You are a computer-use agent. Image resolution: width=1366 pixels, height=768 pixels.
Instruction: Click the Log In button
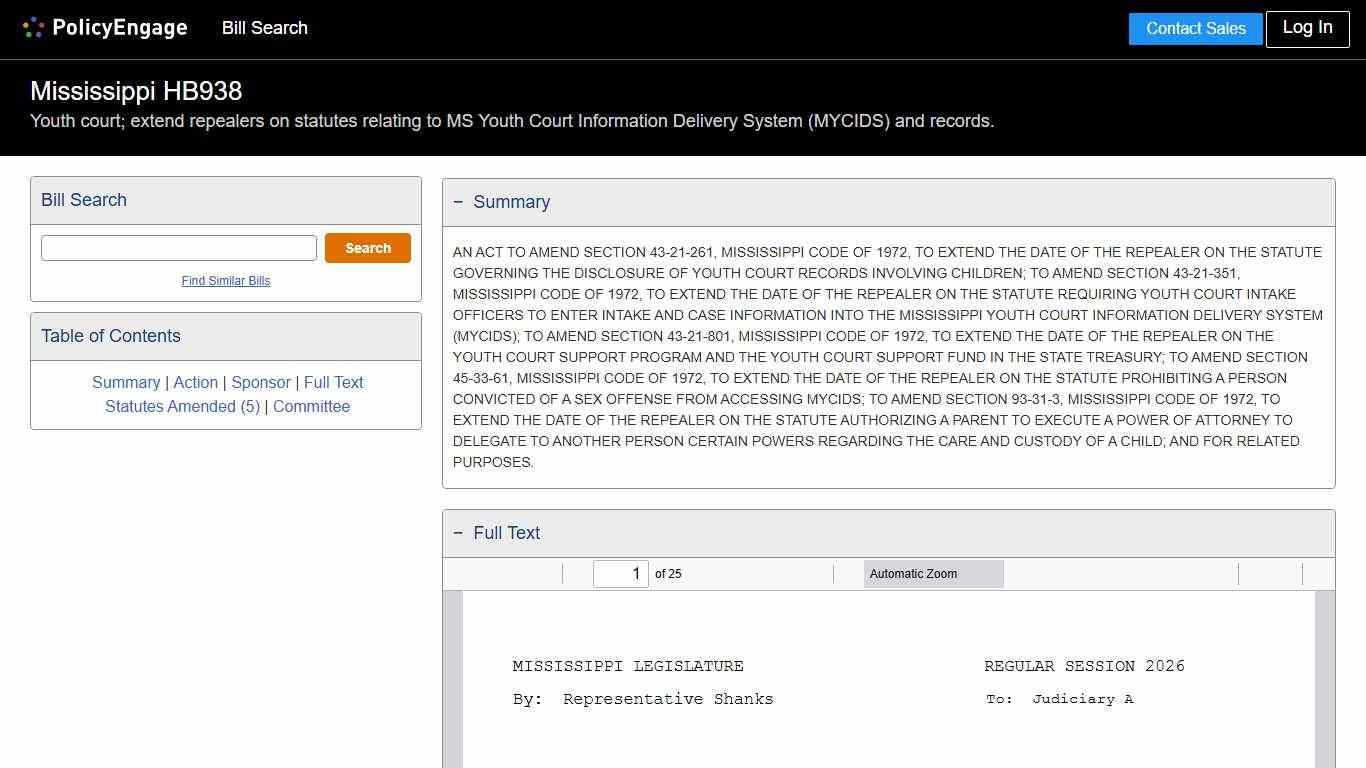click(x=1307, y=29)
